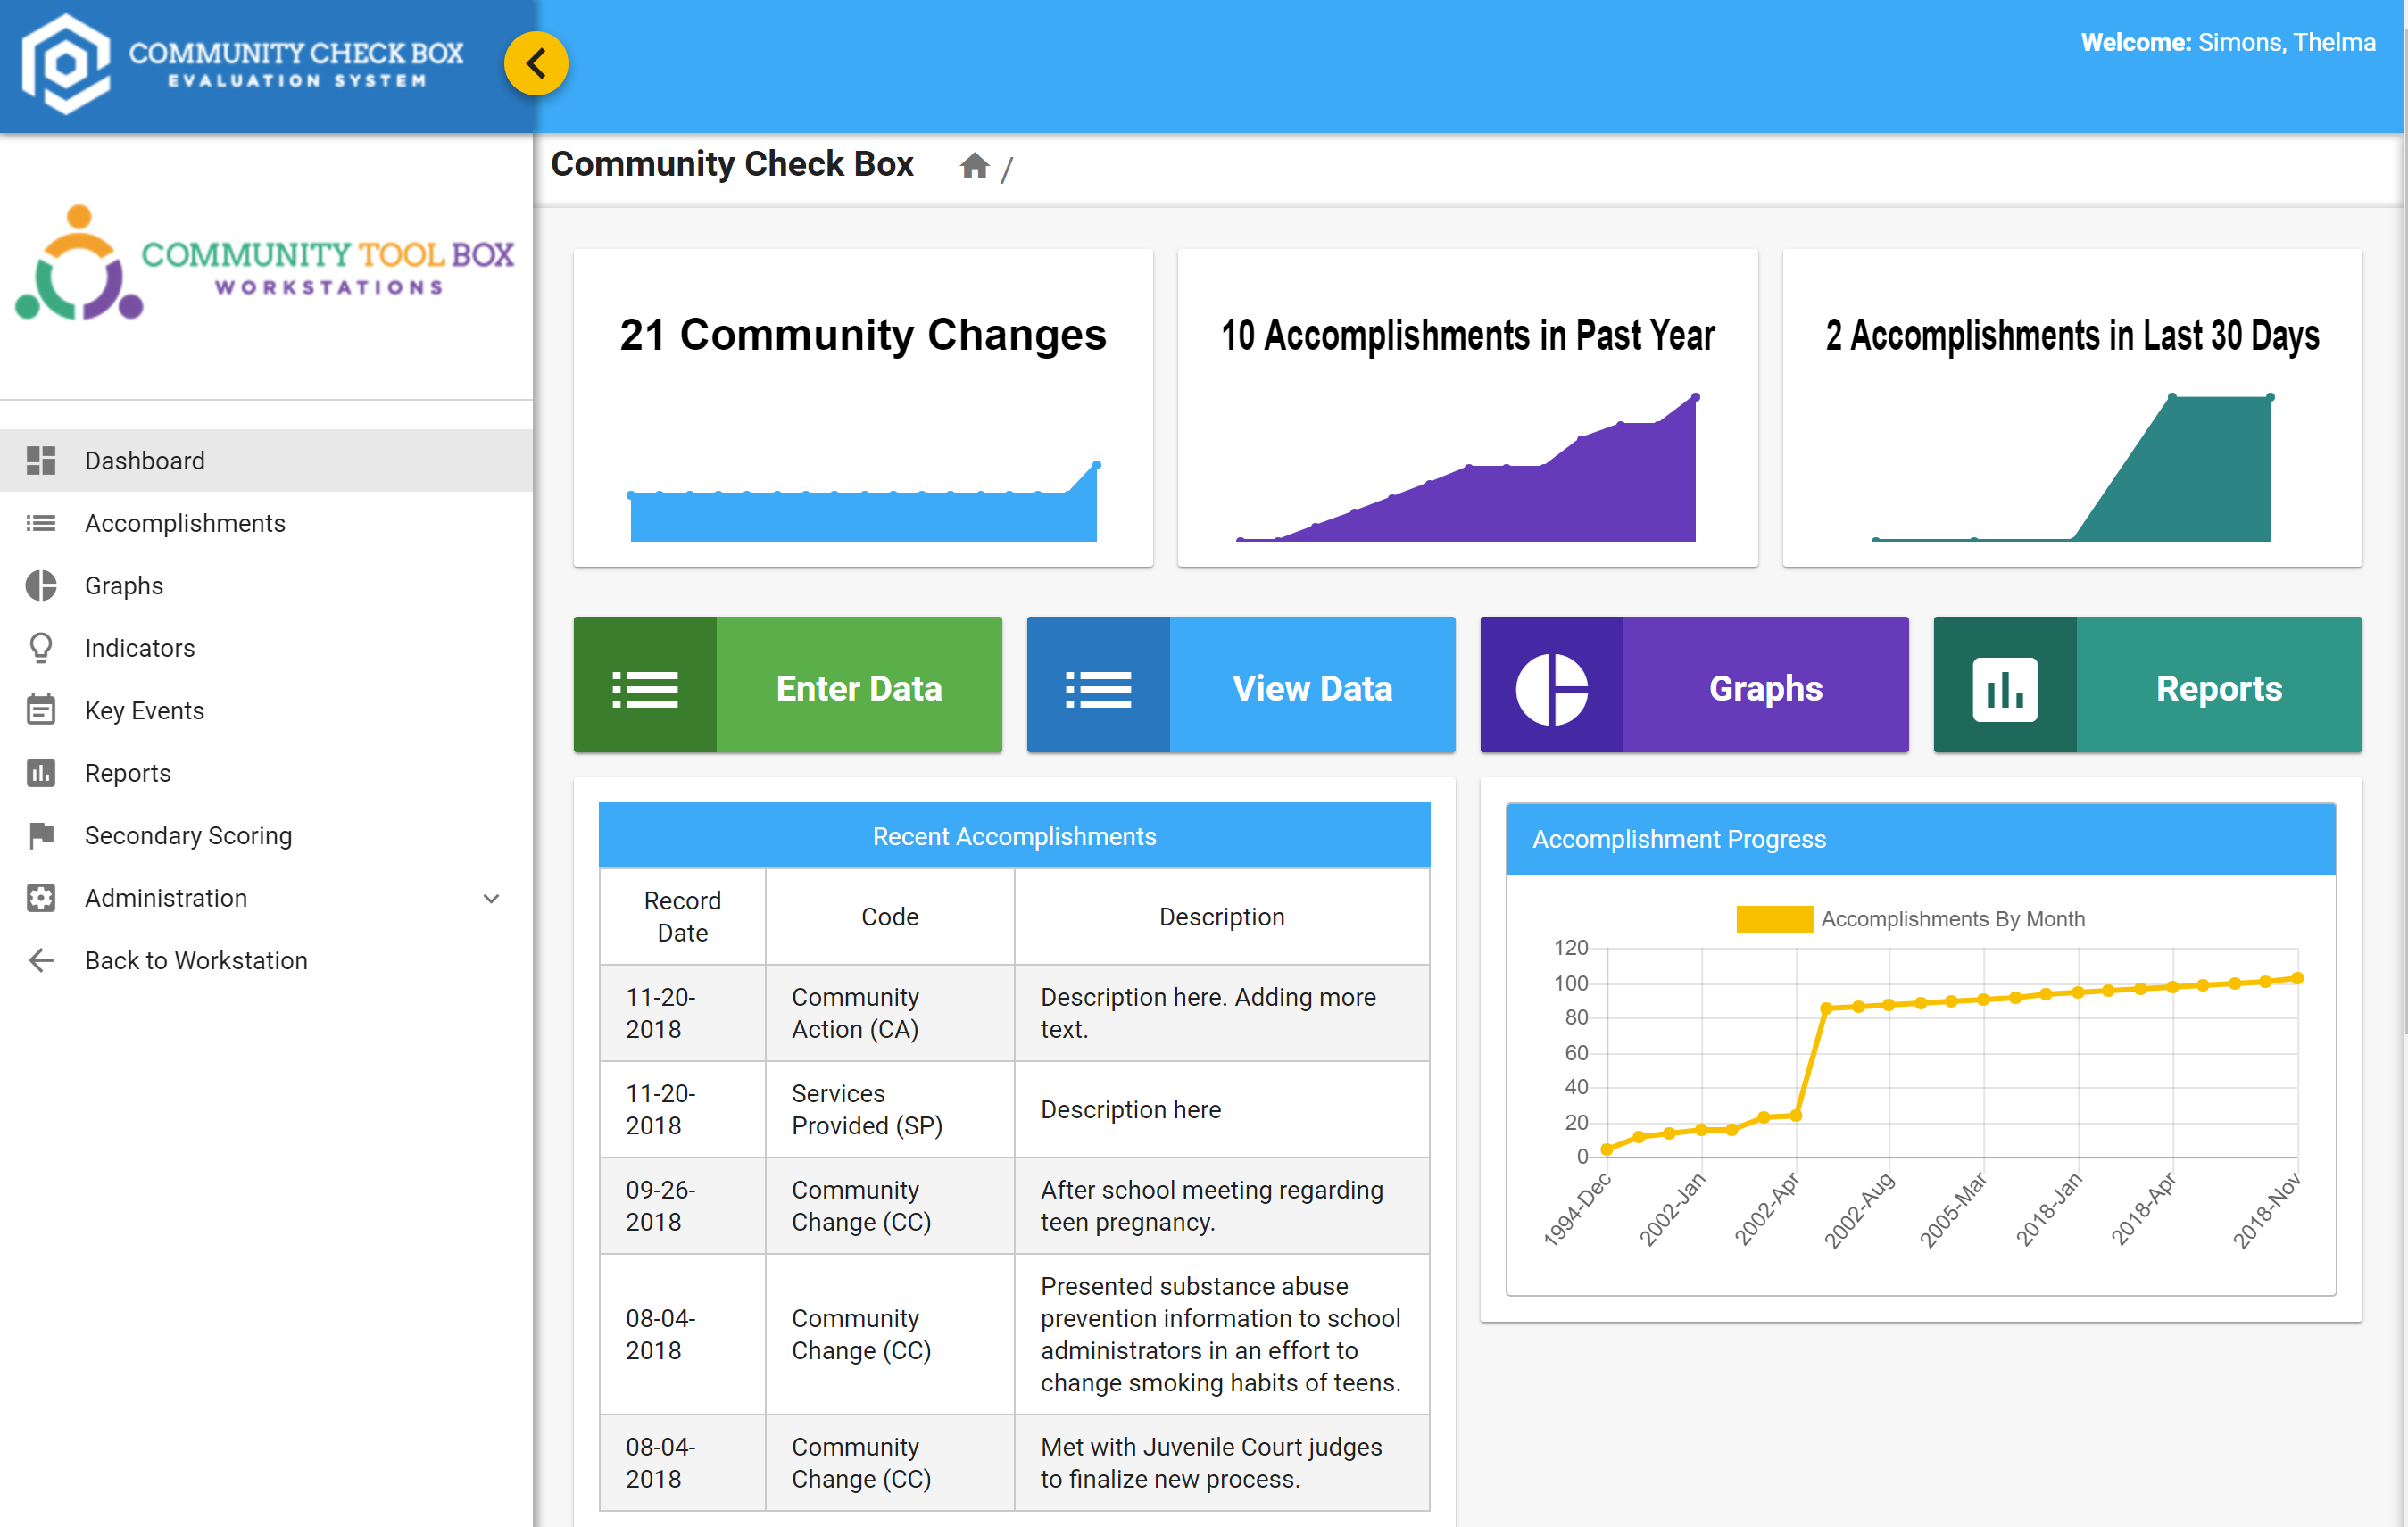The width and height of the screenshot is (2408, 1527).
Task: Click the Accomplishments sidebar icon
Action: (x=42, y=523)
